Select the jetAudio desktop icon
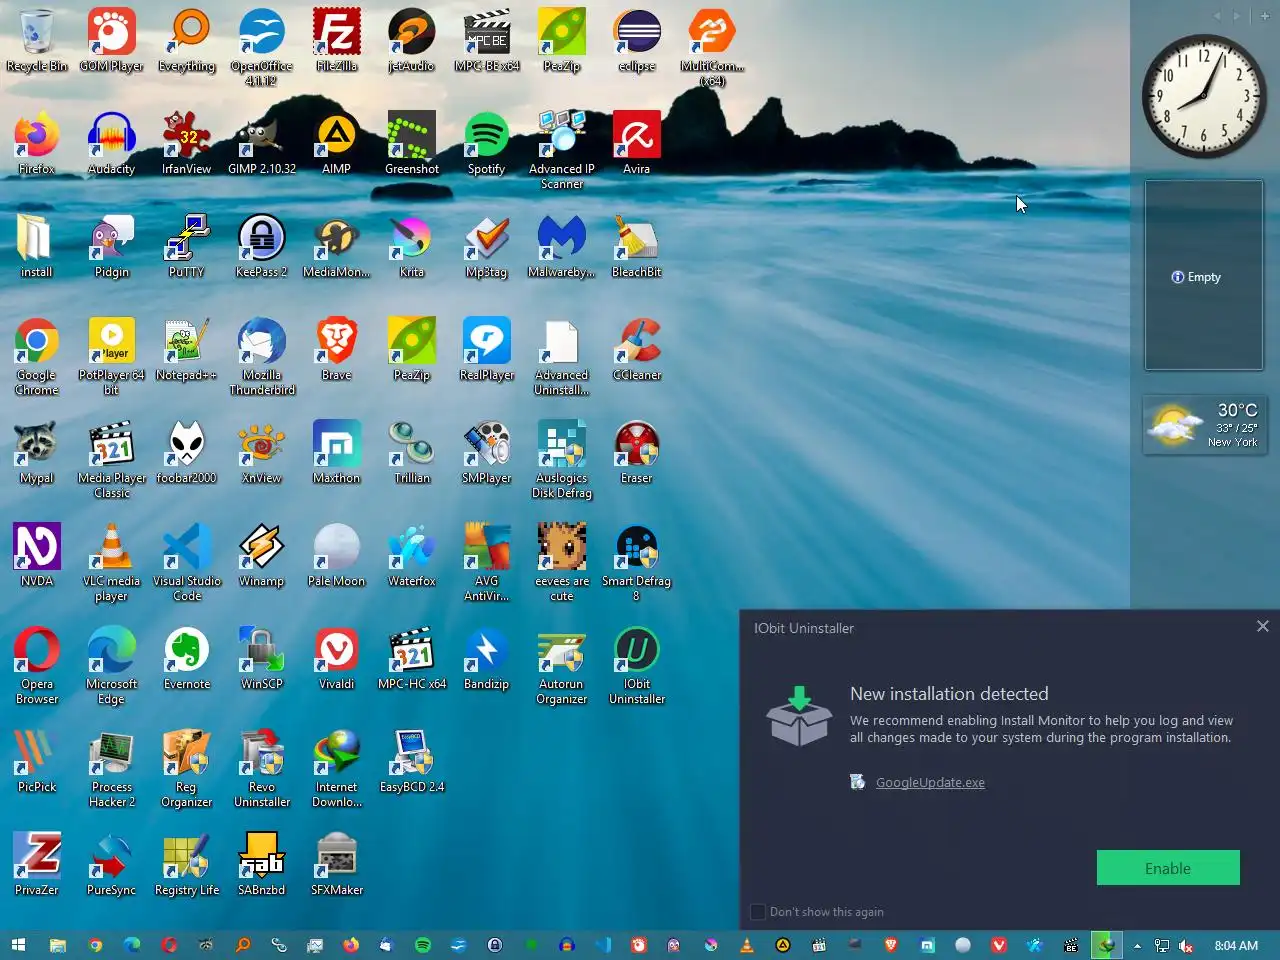Screen dimensions: 1280x960 click(x=412, y=41)
